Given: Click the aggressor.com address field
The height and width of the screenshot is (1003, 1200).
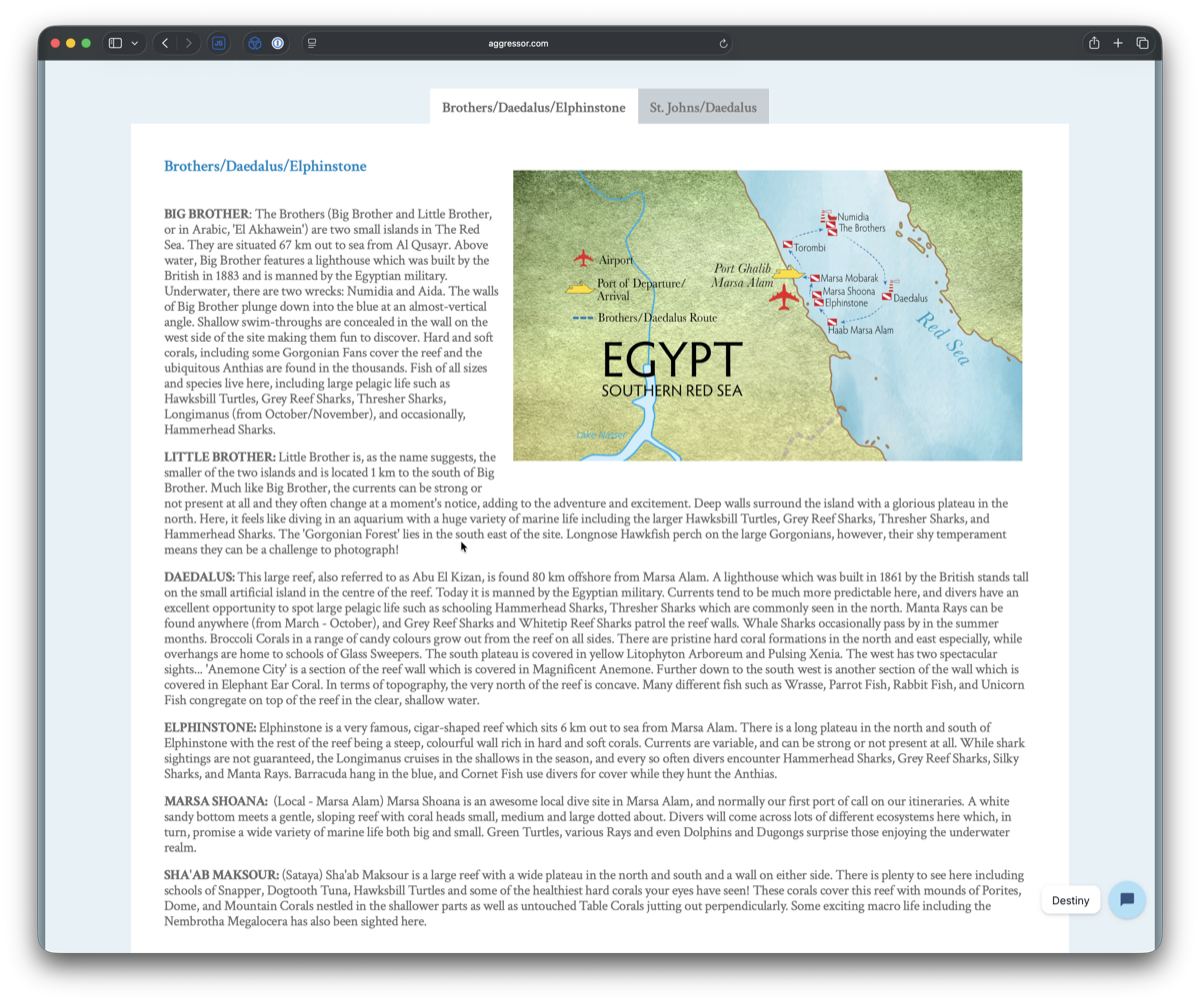Looking at the screenshot, I should 518,43.
